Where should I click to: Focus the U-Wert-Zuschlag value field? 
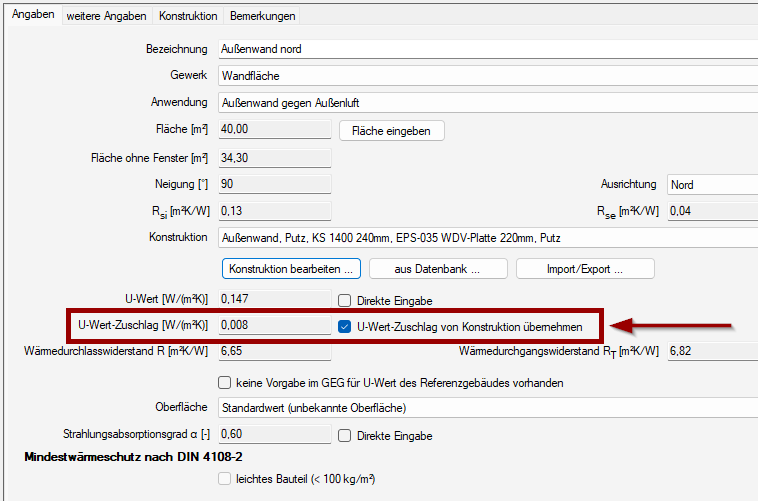[x=273, y=325]
